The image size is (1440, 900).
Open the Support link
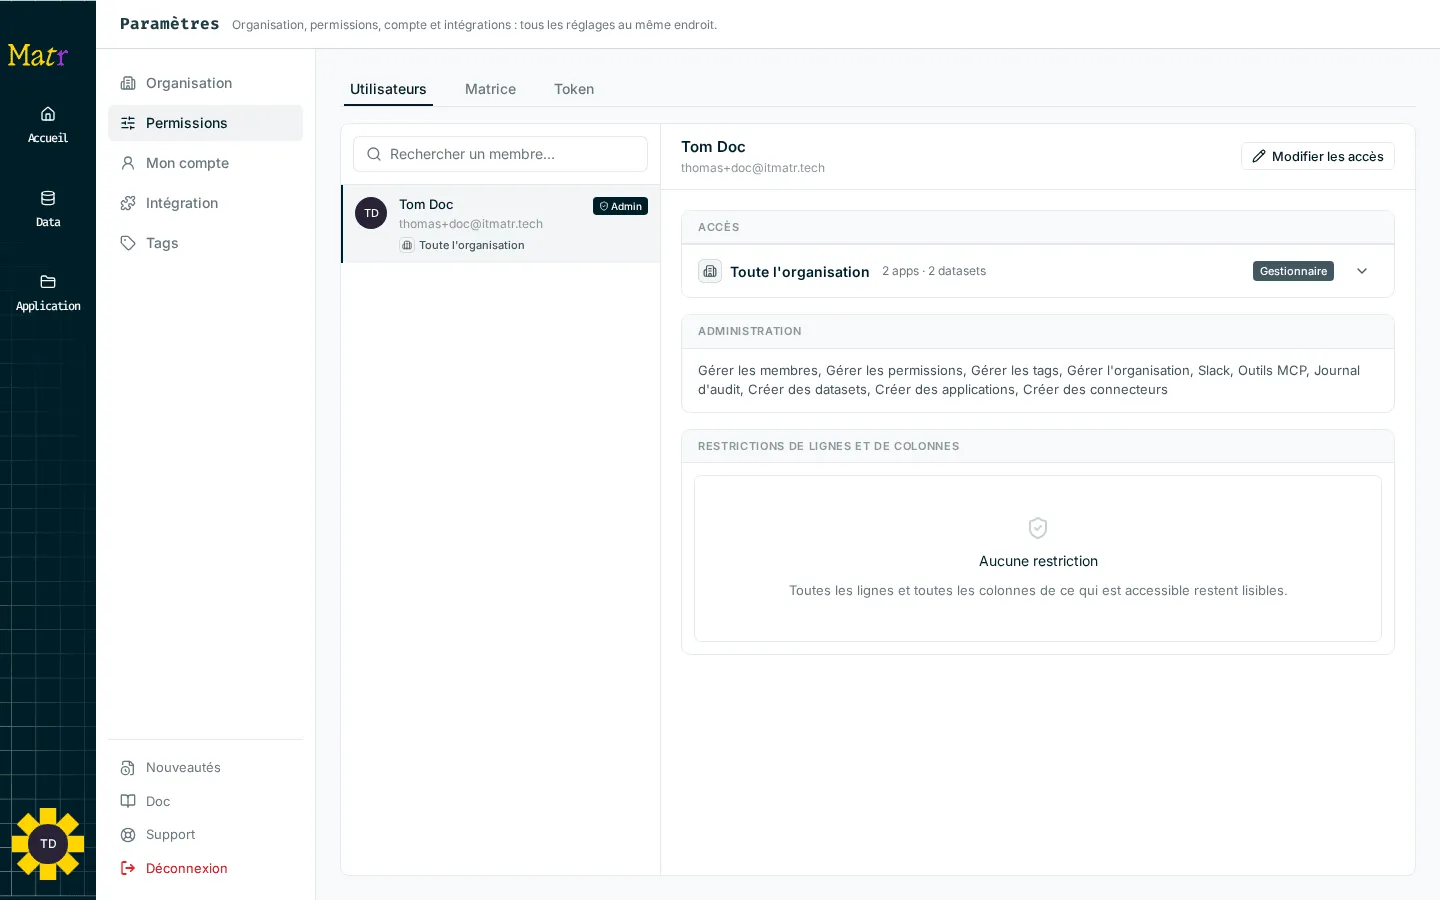pos(205,835)
